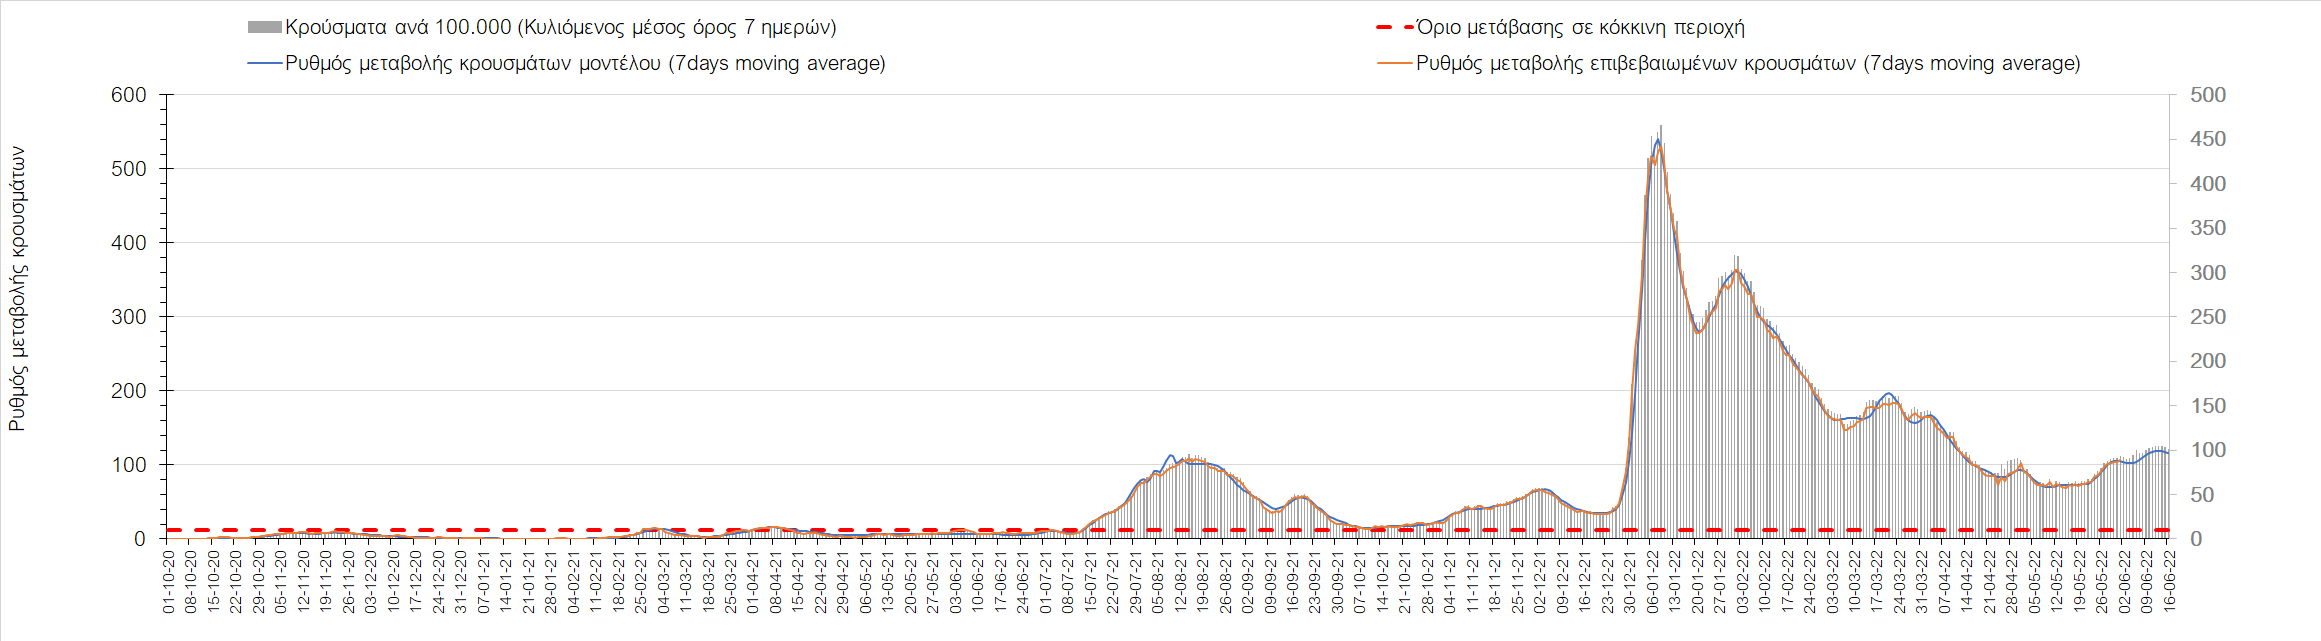The image size is (2321, 641).
Task: Select the date label 06-01-22
Action: click(1653, 580)
